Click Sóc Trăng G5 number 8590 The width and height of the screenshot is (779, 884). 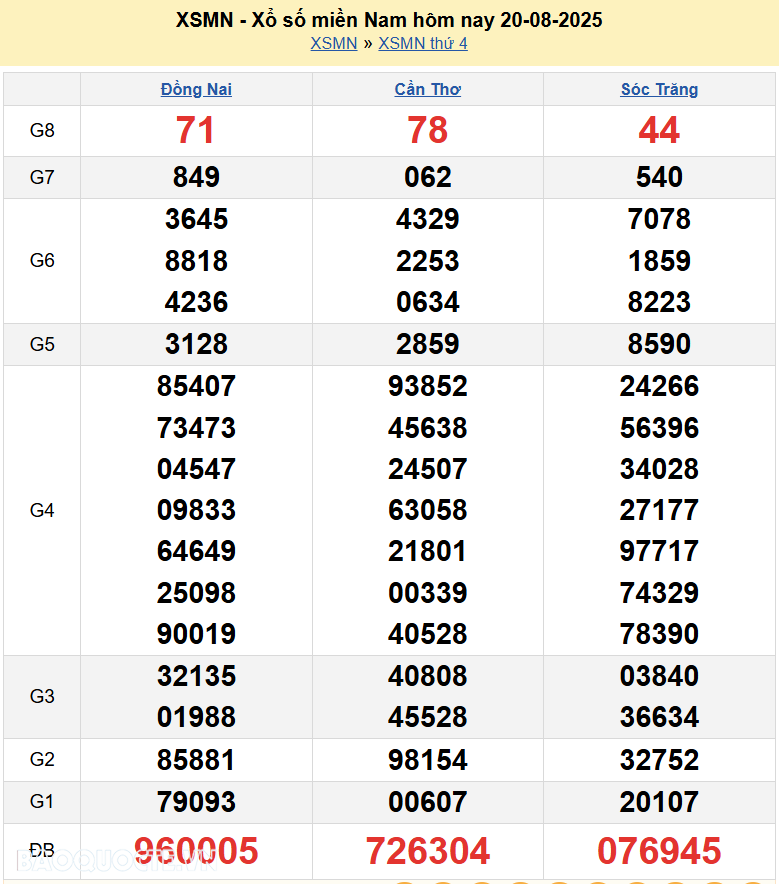tap(659, 344)
